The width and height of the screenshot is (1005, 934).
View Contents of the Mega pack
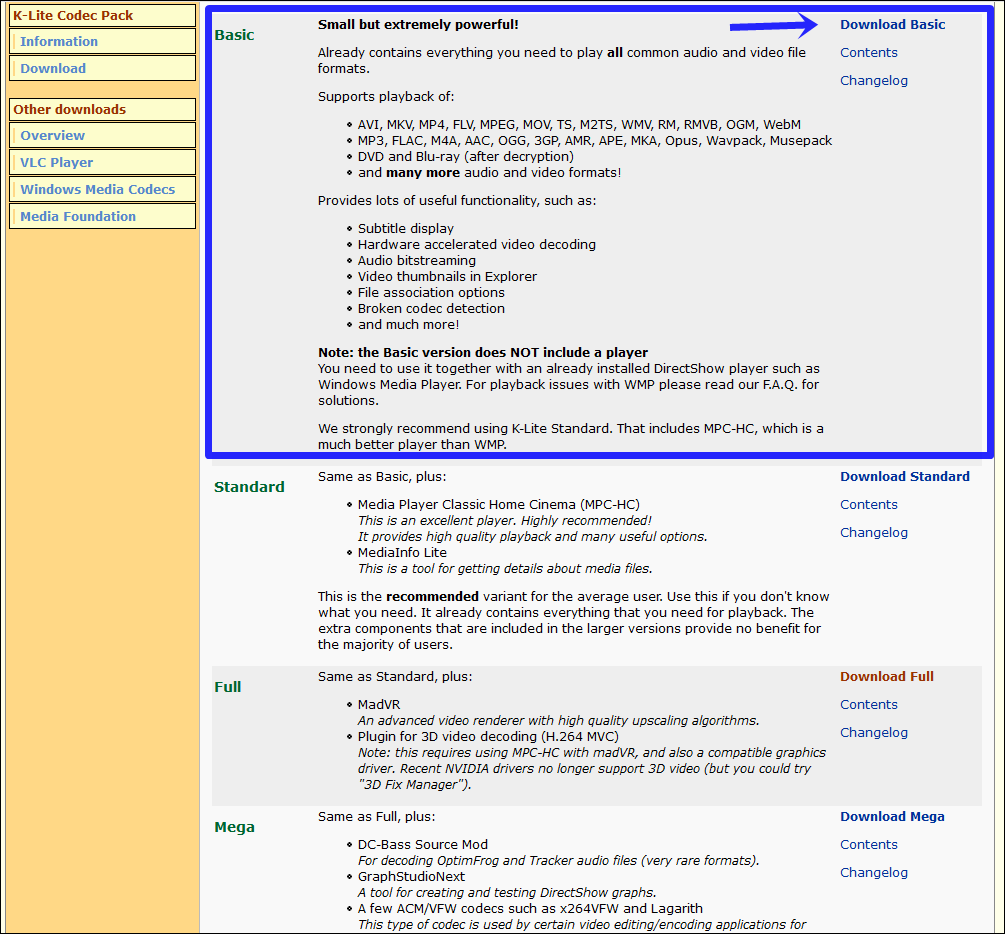tap(868, 845)
